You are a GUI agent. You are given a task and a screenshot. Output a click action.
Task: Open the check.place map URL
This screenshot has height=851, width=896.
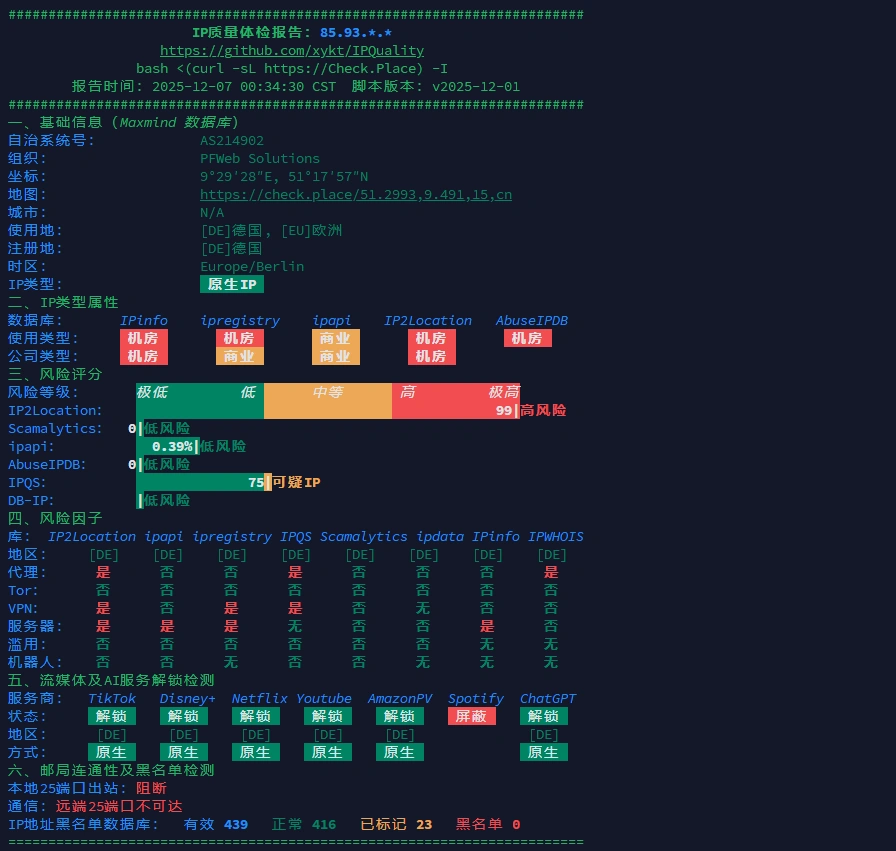(x=355, y=195)
